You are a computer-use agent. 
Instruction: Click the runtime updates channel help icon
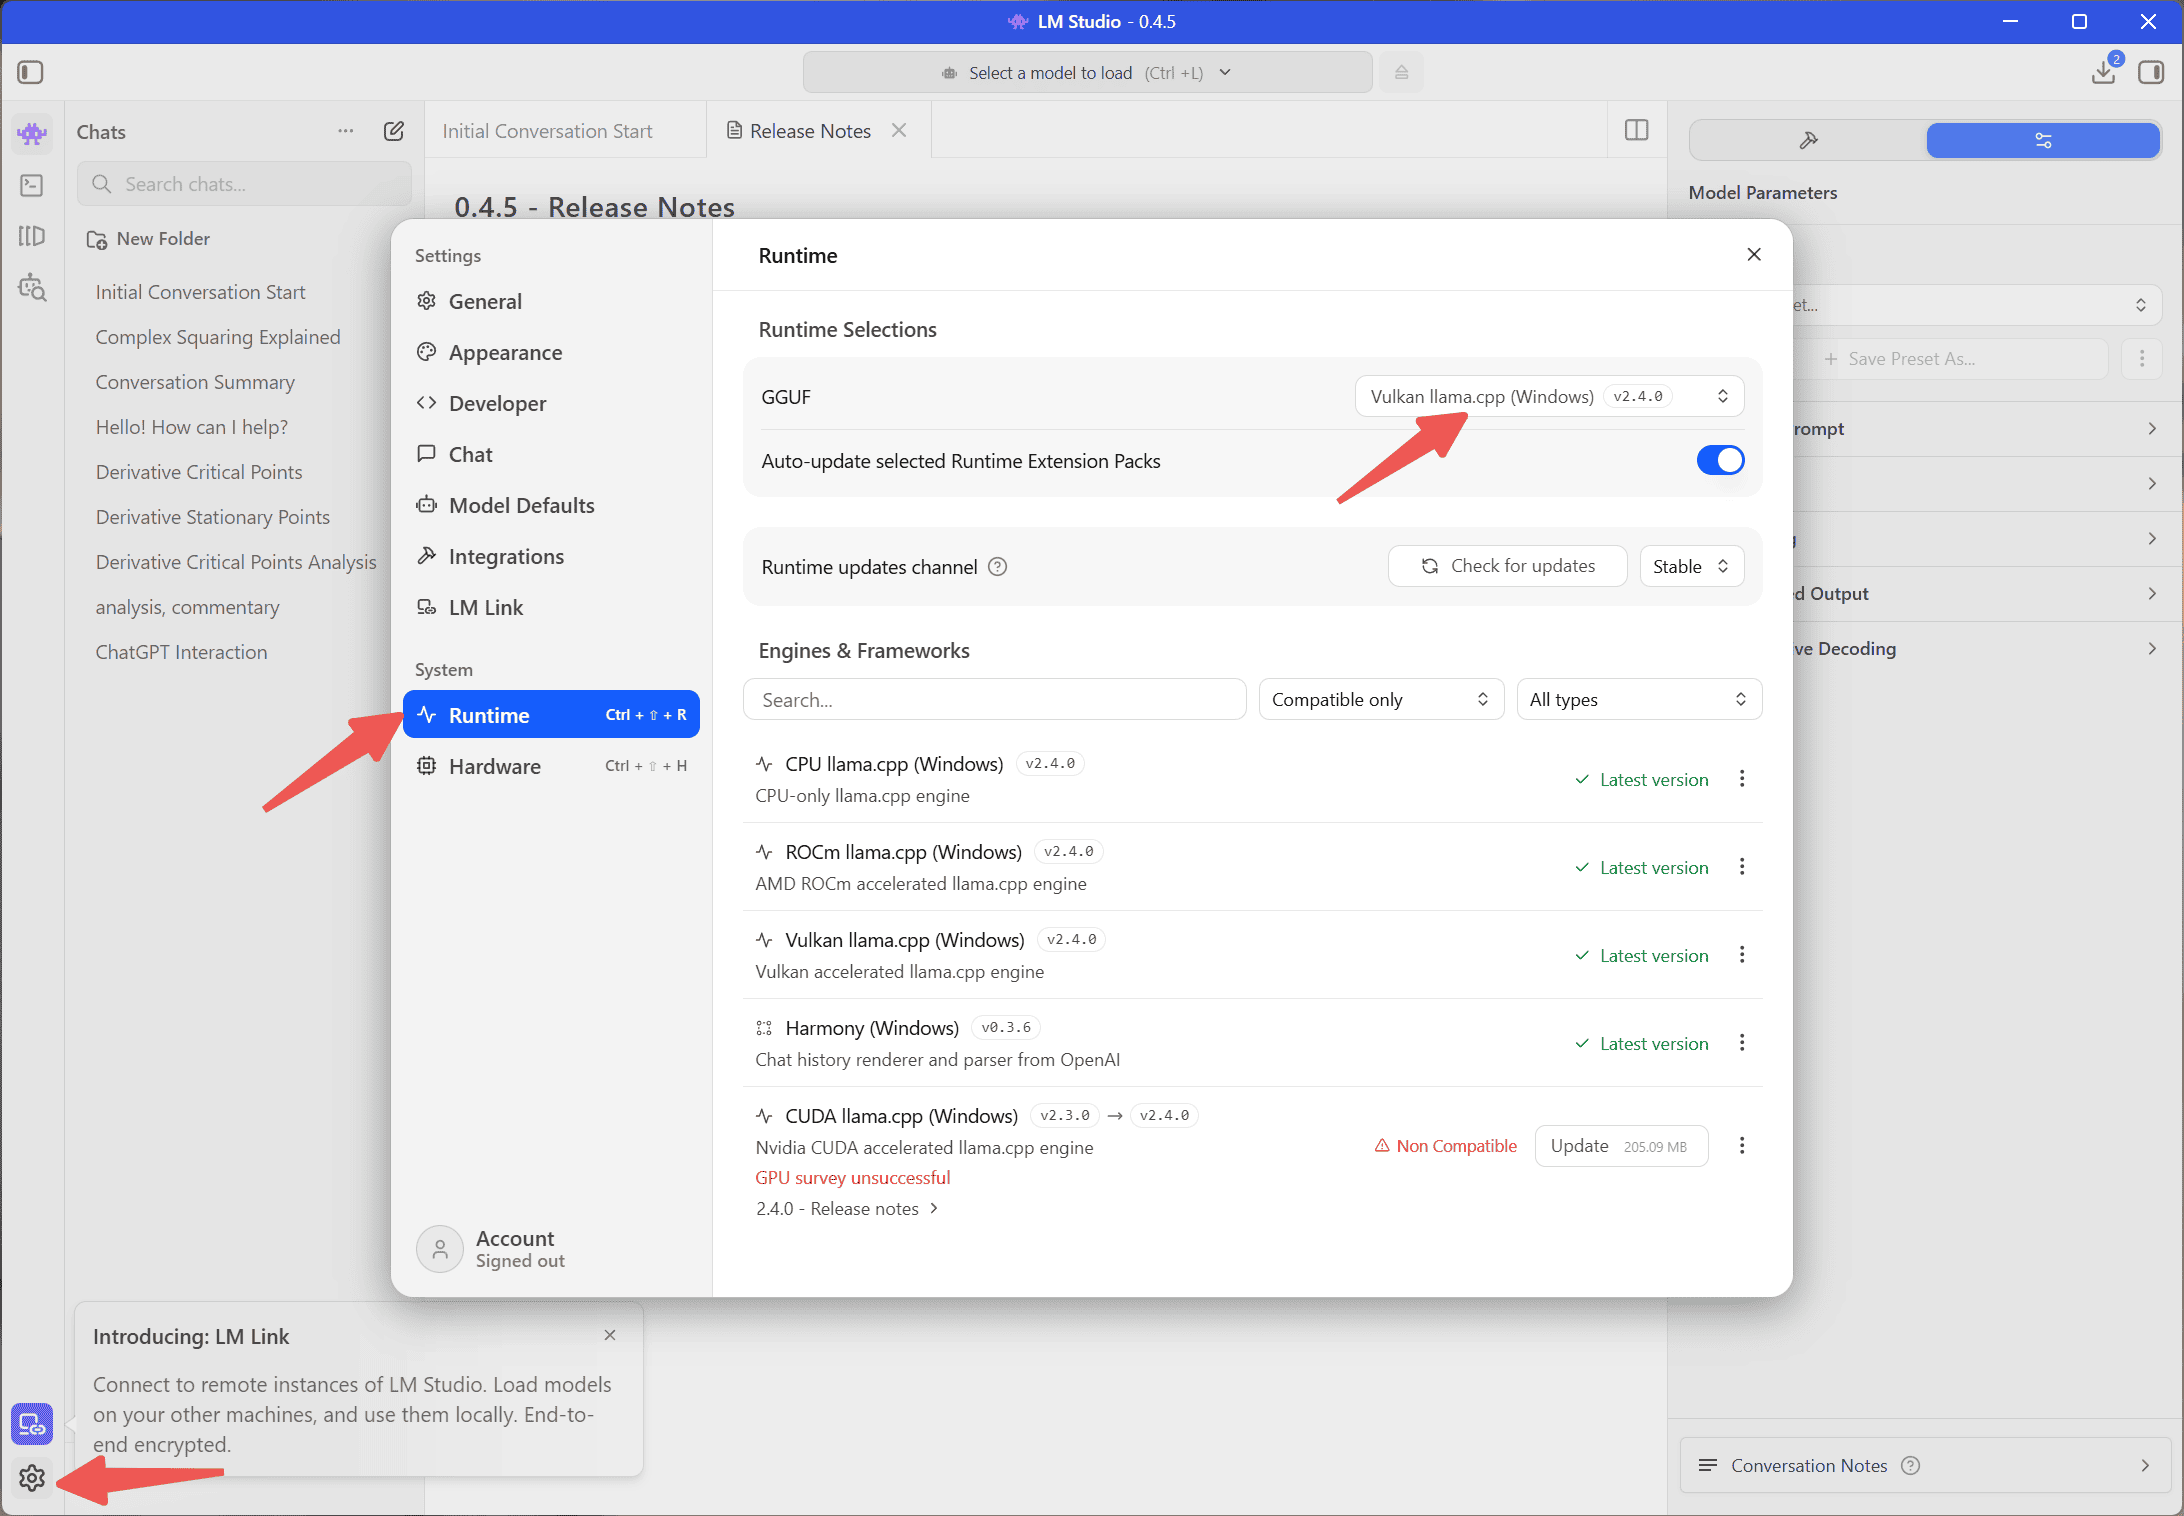point(997,567)
